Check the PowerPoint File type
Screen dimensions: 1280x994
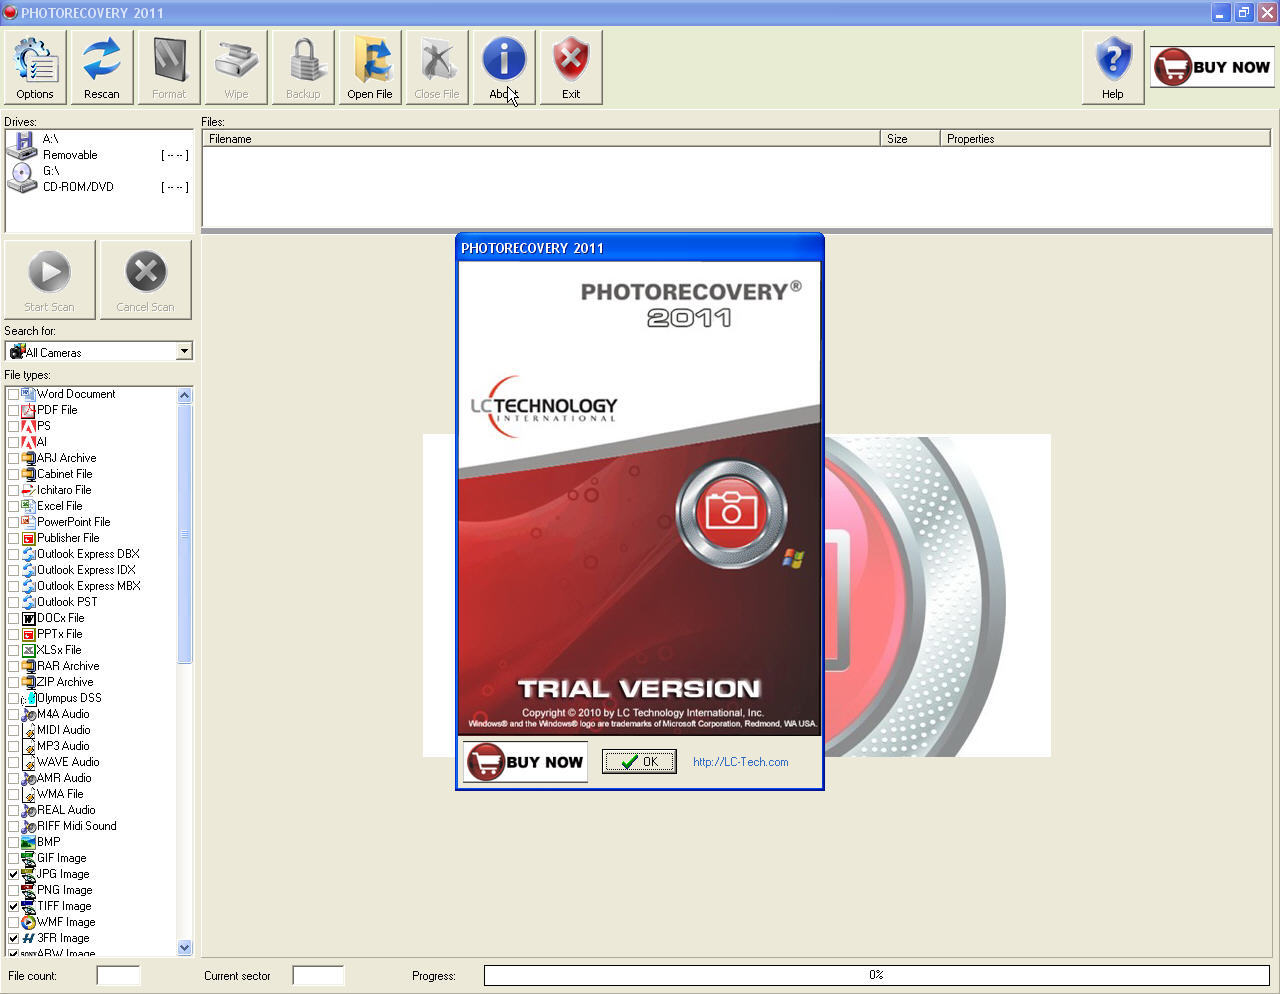pos(13,522)
